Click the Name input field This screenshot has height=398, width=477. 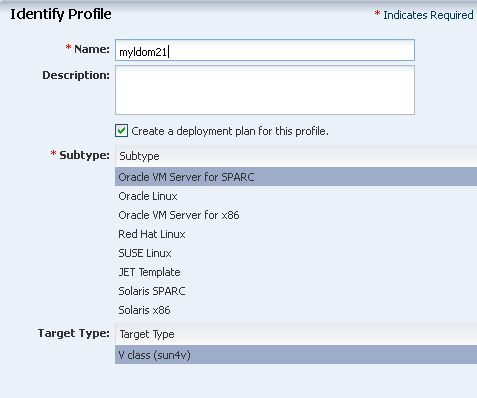(265, 50)
